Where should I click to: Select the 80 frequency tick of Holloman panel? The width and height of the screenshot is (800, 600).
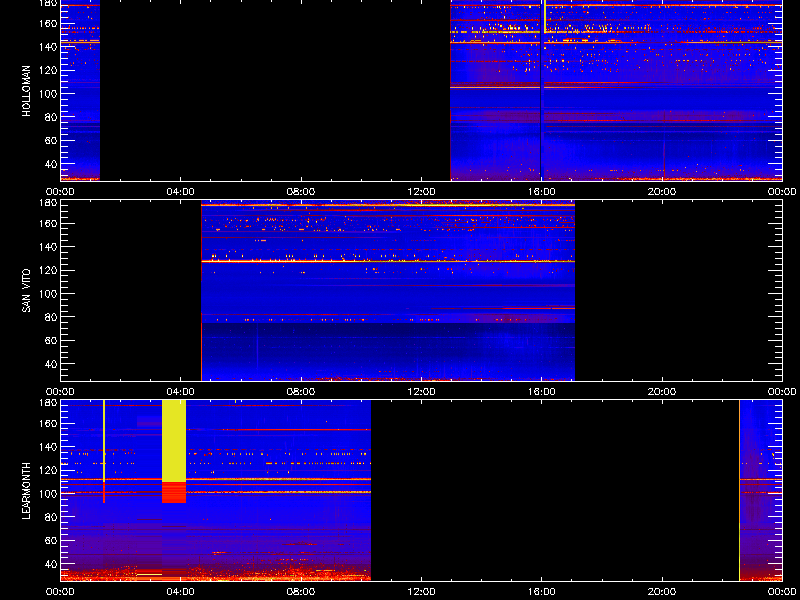point(52,117)
